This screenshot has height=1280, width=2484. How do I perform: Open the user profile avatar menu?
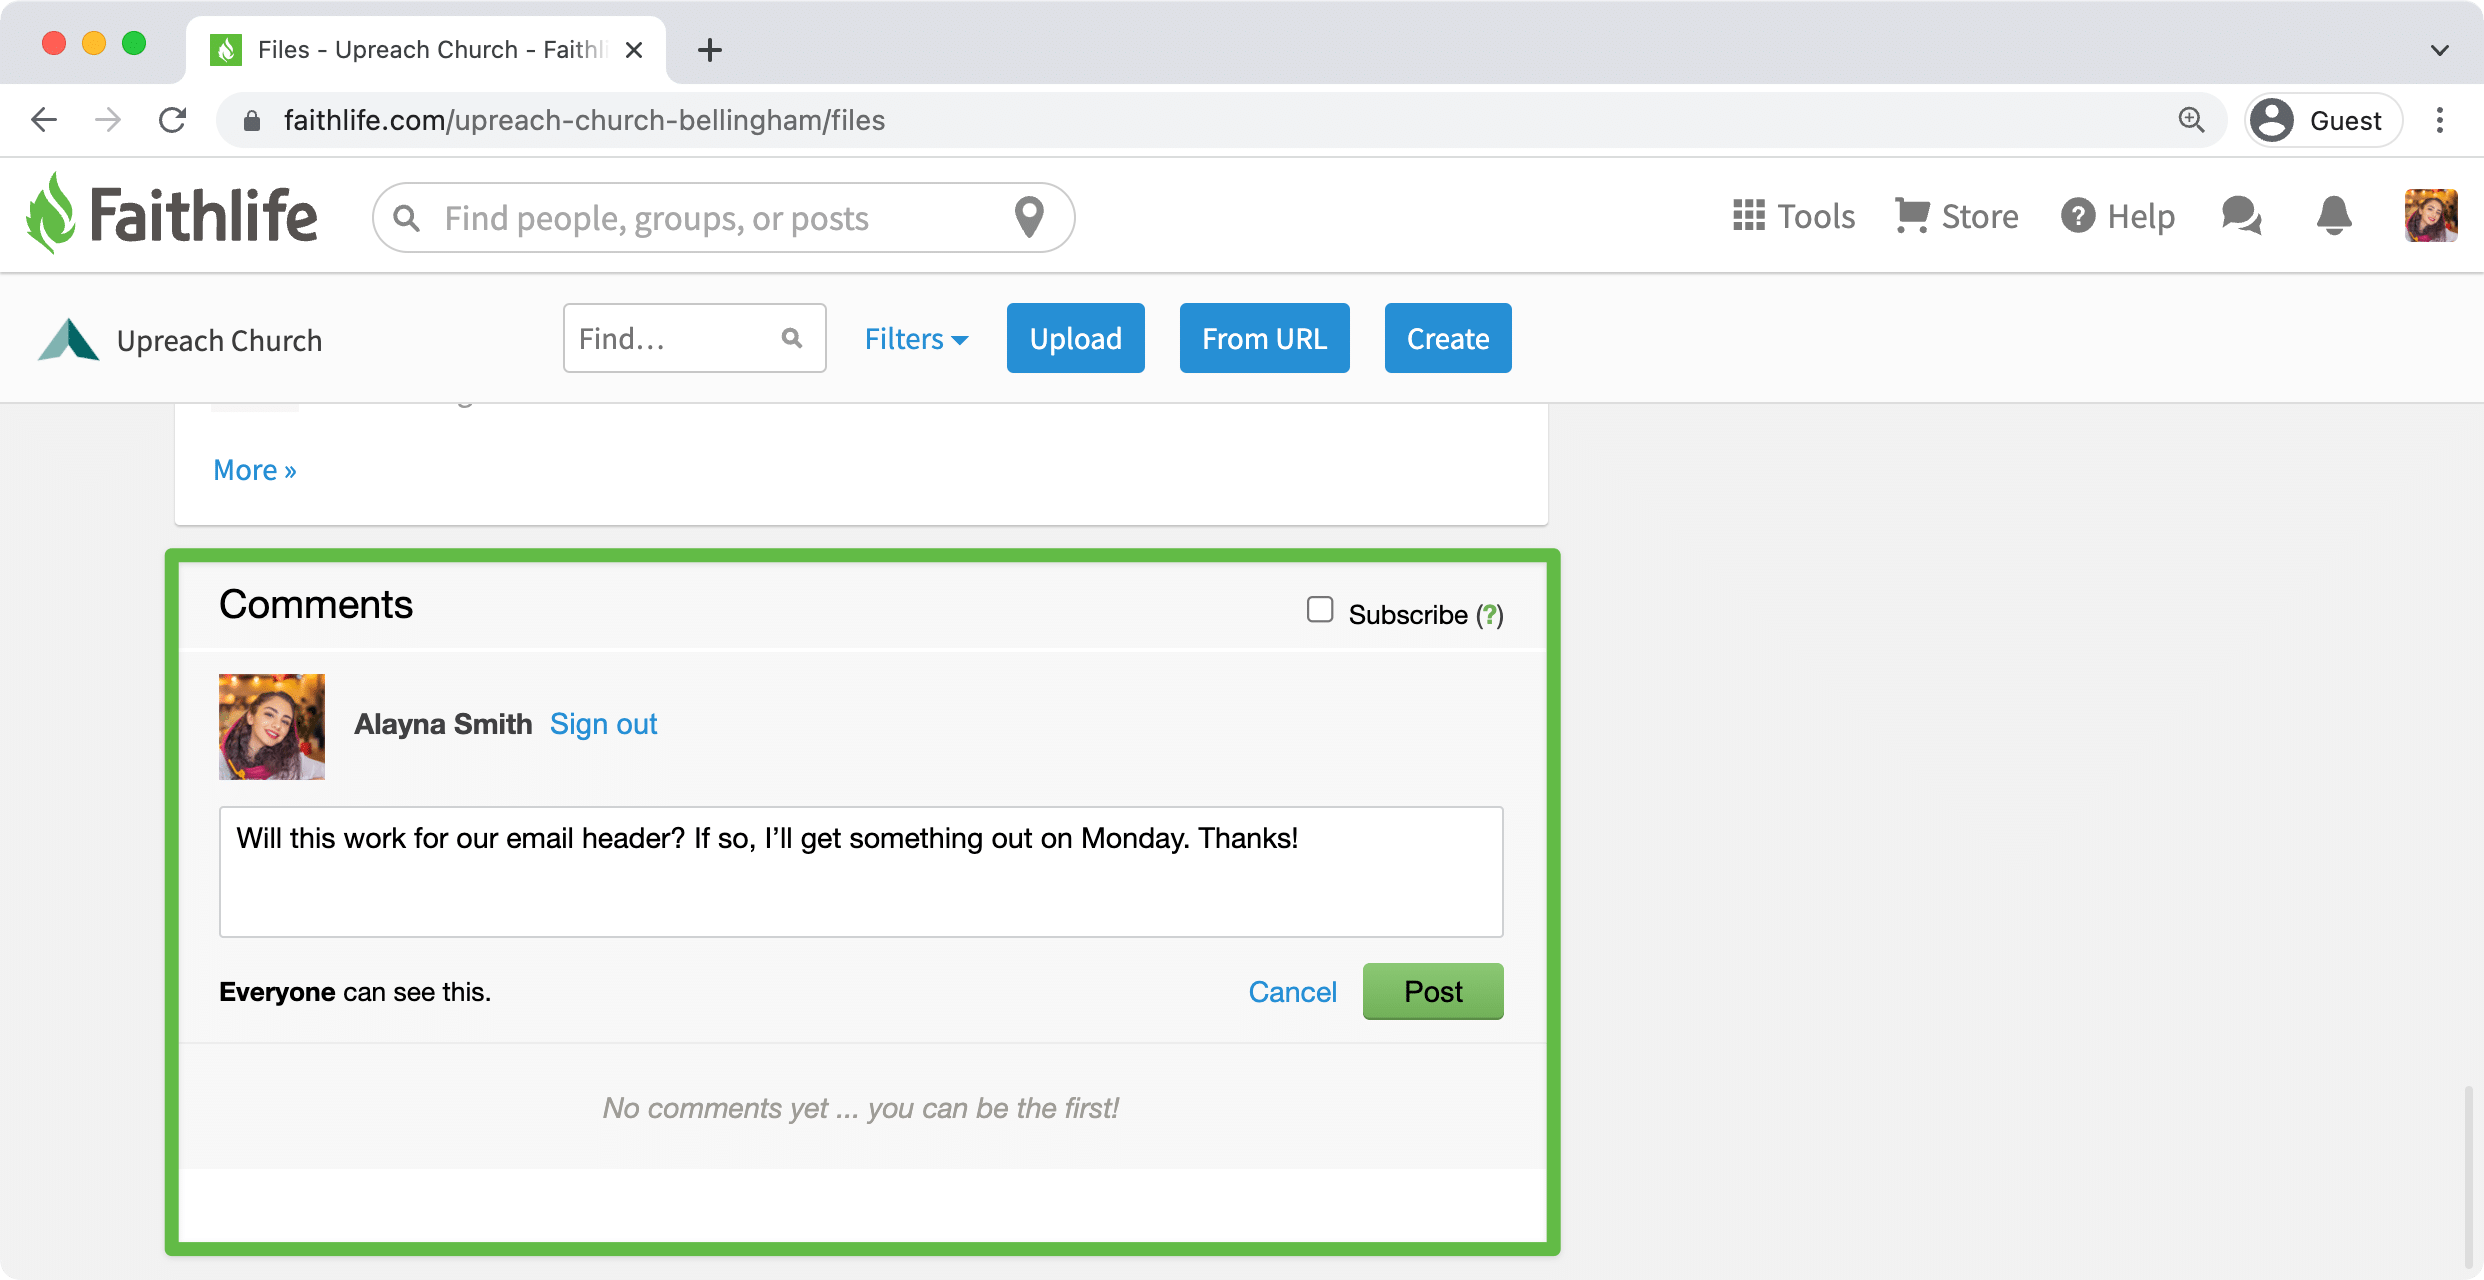click(x=2431, y=216)
